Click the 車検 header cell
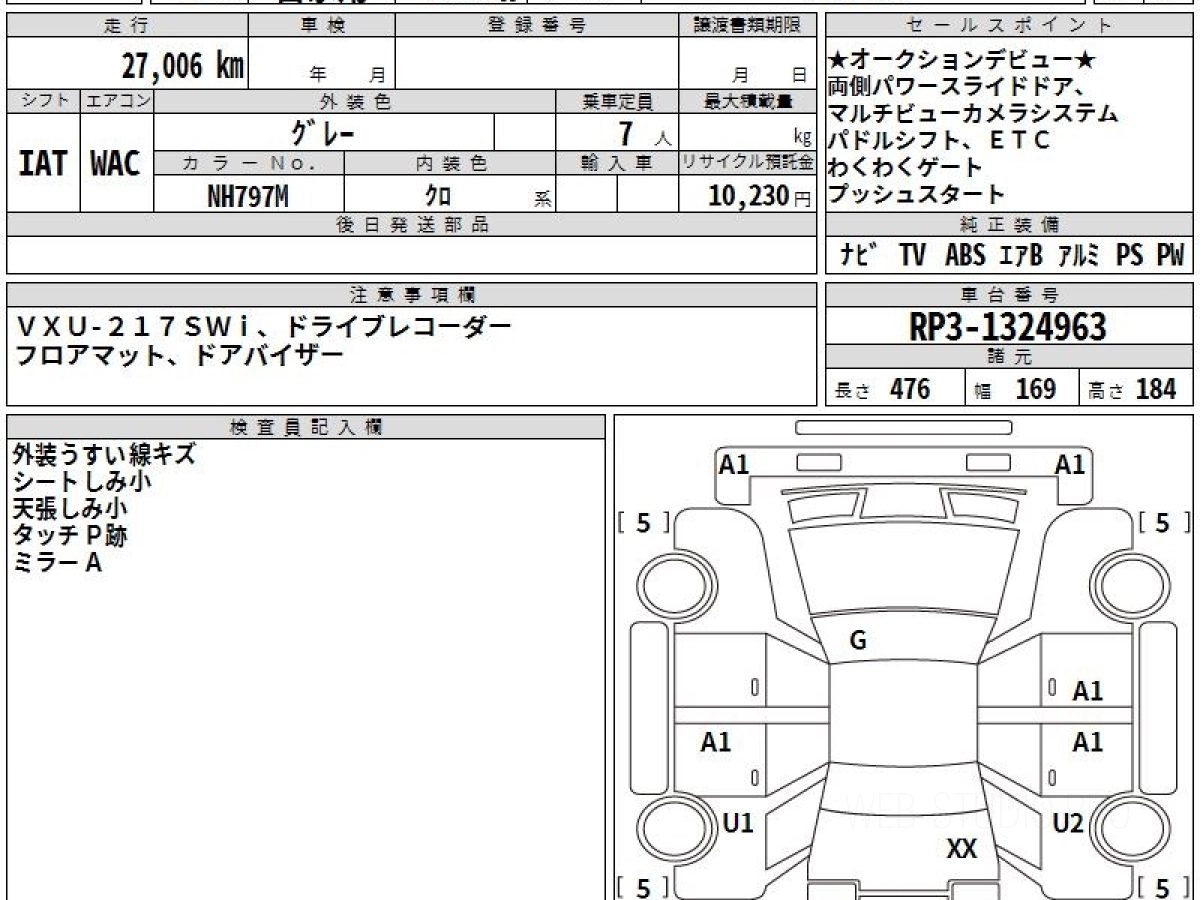Screen dimensions: 1200x900 [x=322, y=26]
